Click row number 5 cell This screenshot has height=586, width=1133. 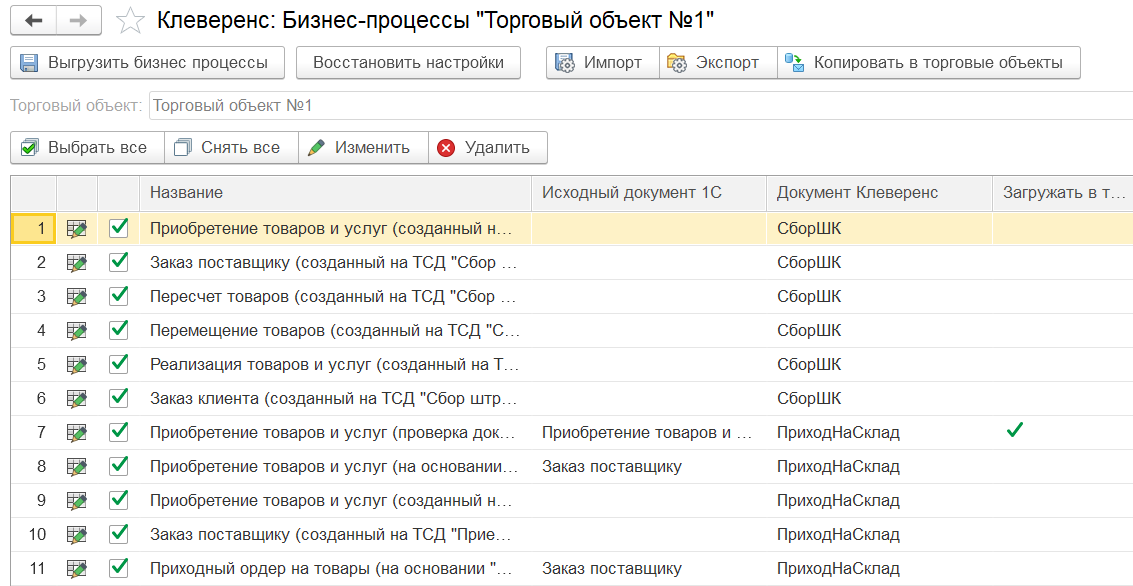pyautogui.click(x=33, y=365)
